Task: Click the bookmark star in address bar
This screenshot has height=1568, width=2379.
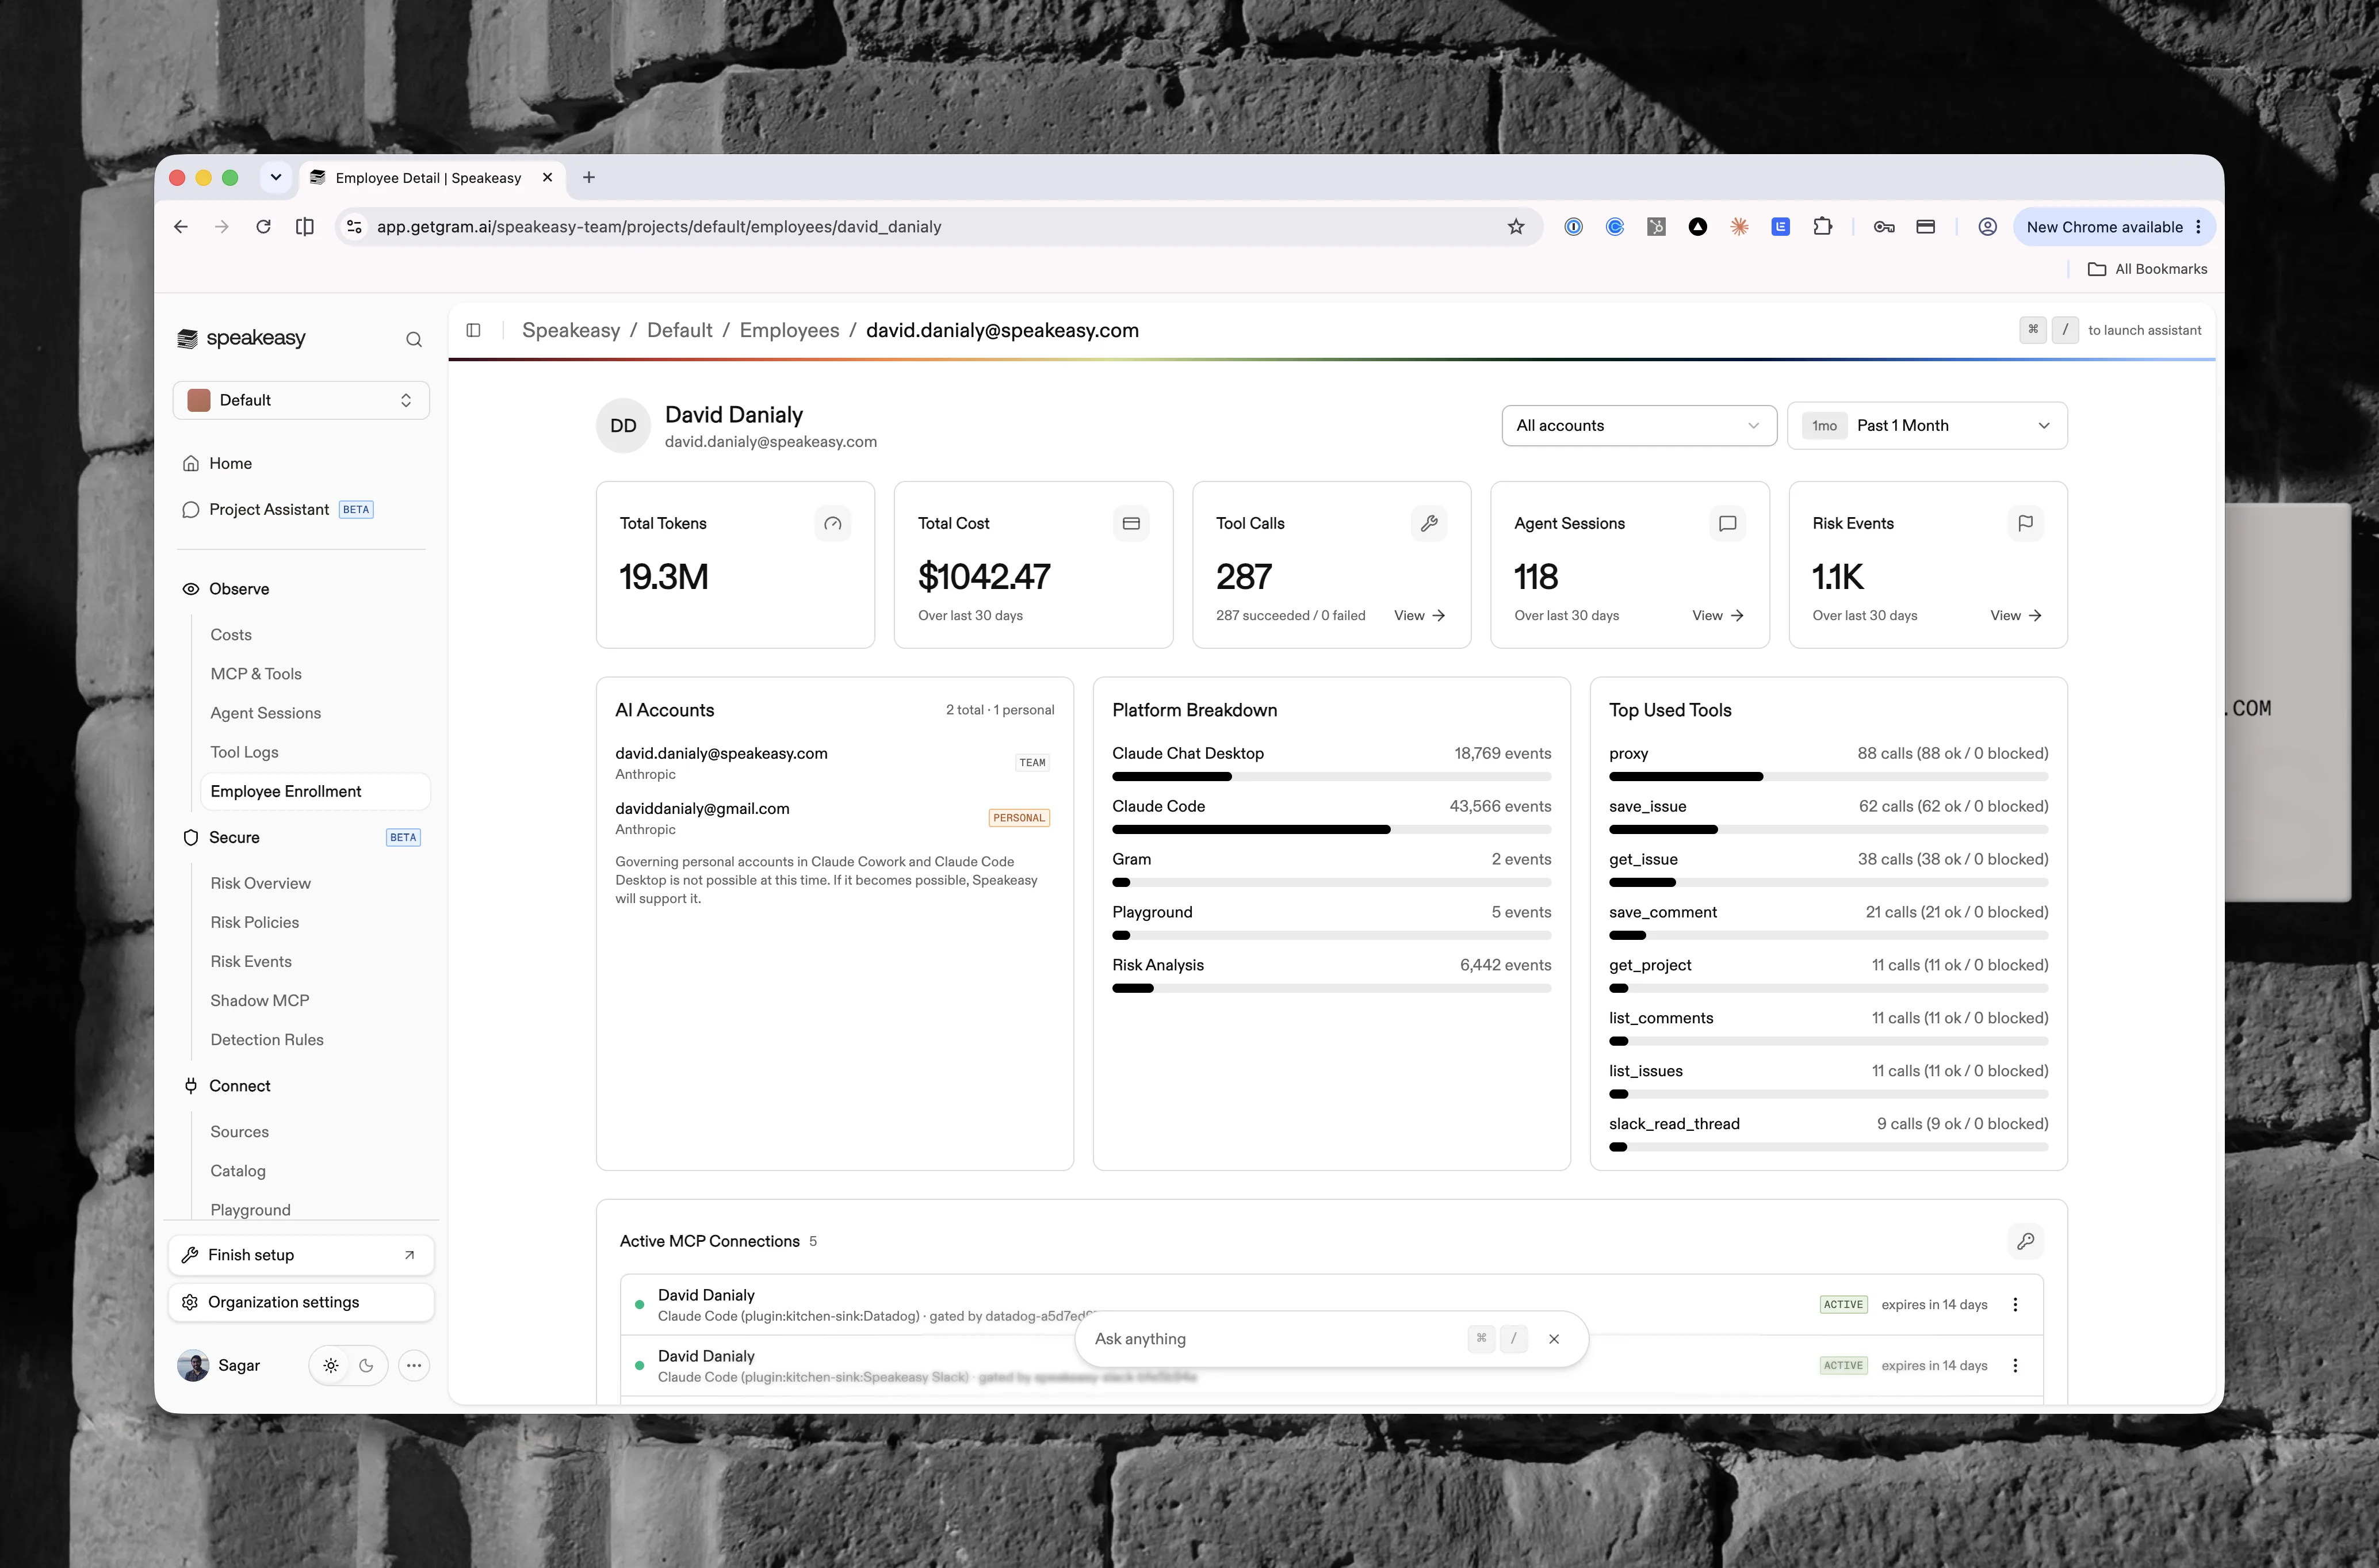Action: pyautogui.click(x=1516, y=227)
